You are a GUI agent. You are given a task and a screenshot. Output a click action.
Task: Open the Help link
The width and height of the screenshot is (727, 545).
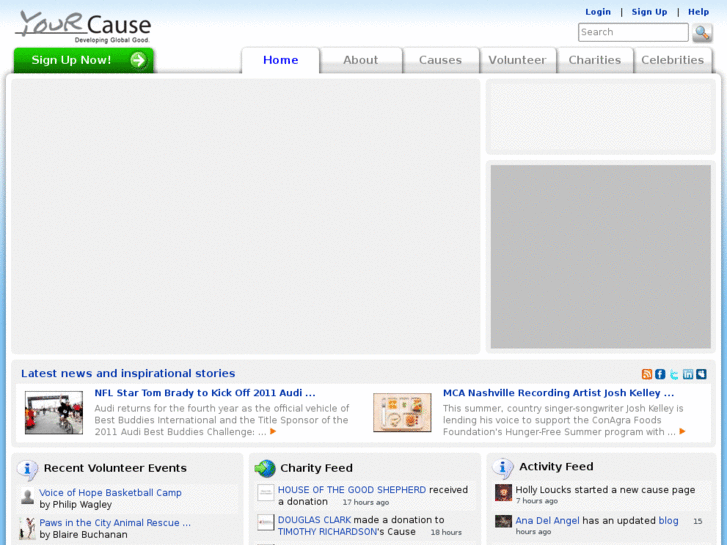tap(698, 12)
